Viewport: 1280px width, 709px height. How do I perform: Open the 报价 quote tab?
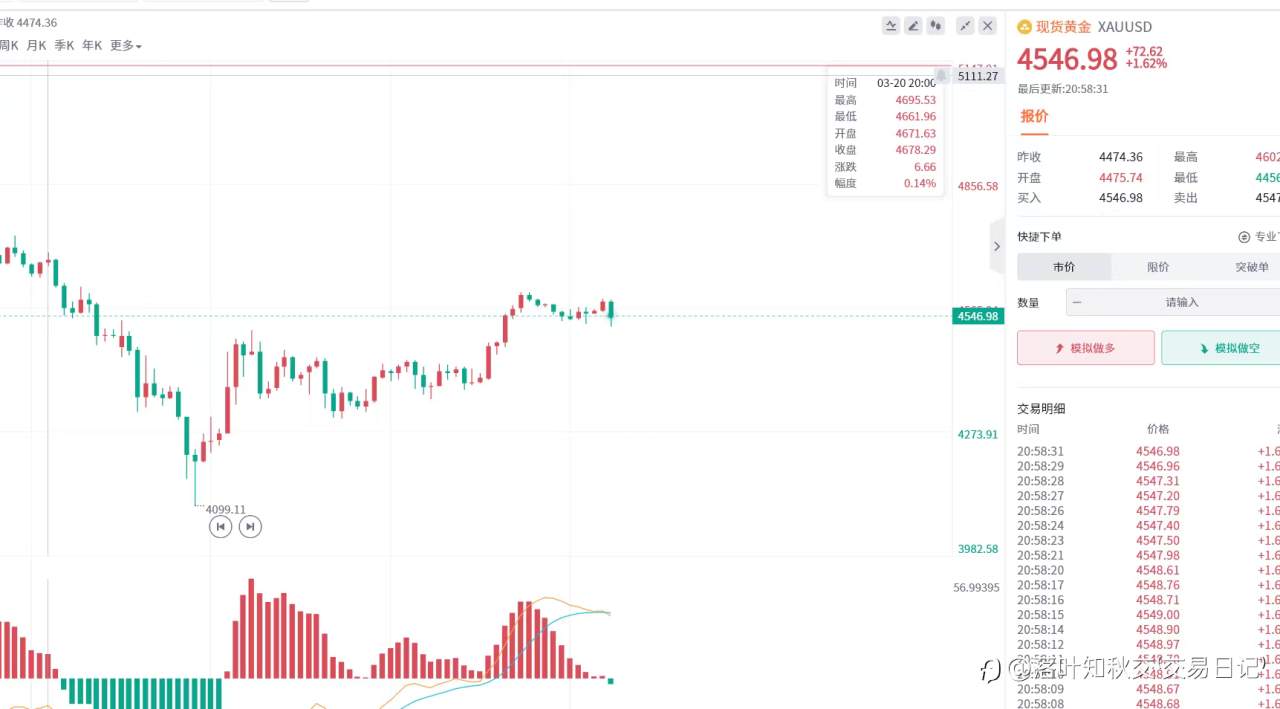click(1034, 116)
